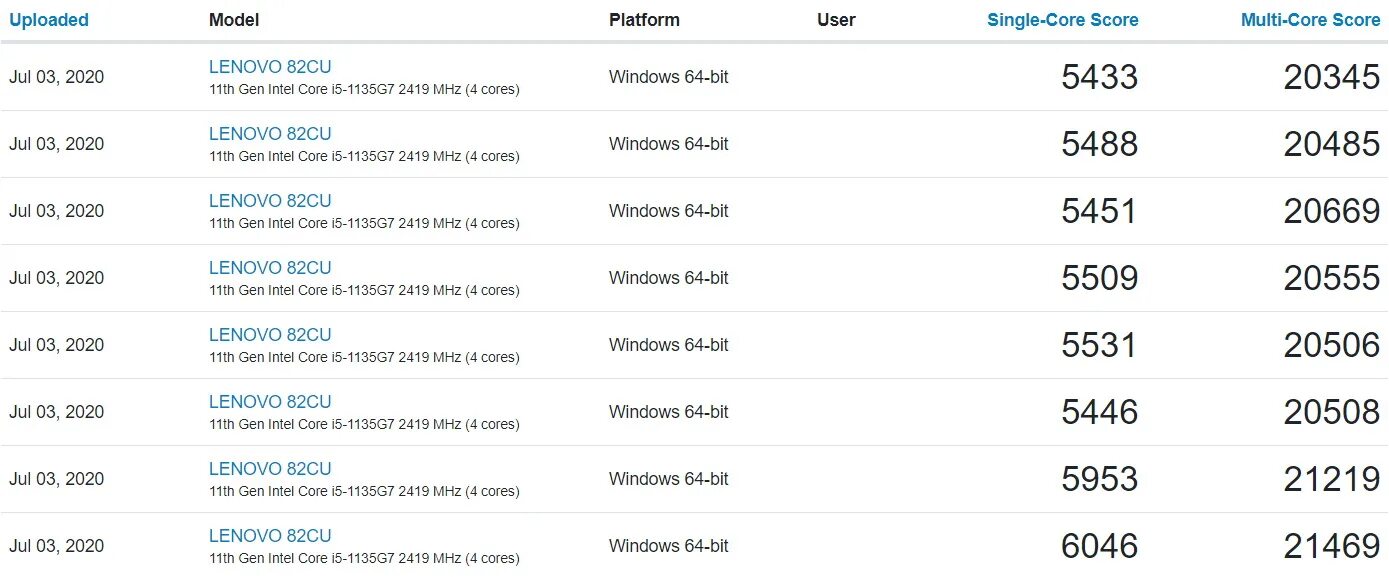Open LENOVO 82CU result scoring 6046
Viewport: 1389px width, 577px height.
[x=270, y=536]
